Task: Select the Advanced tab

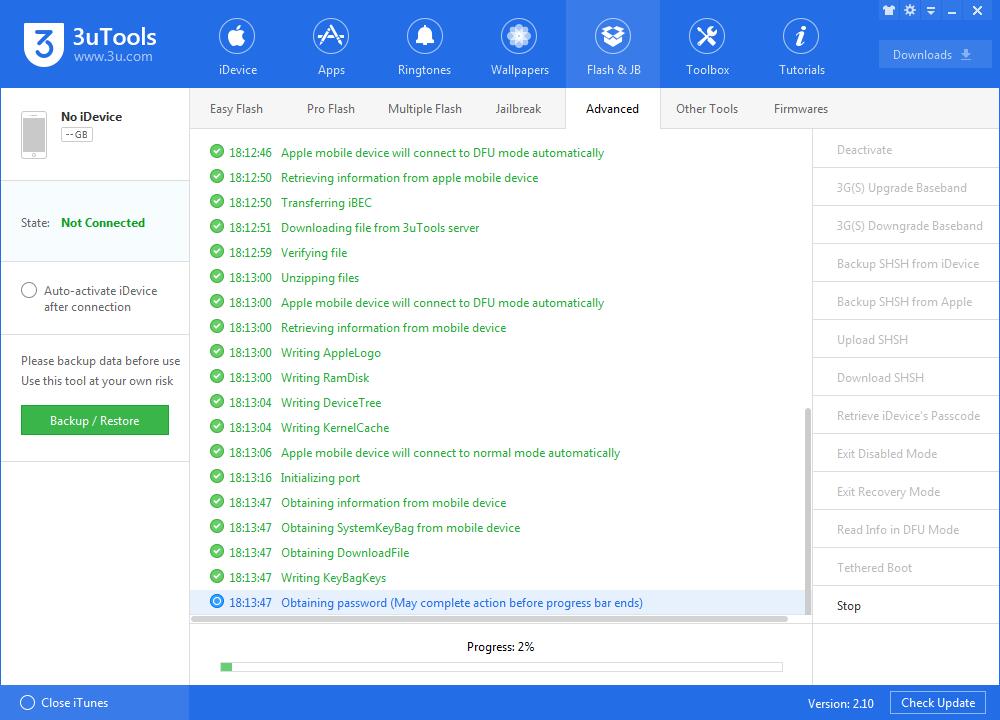Action: pos(612,109)
